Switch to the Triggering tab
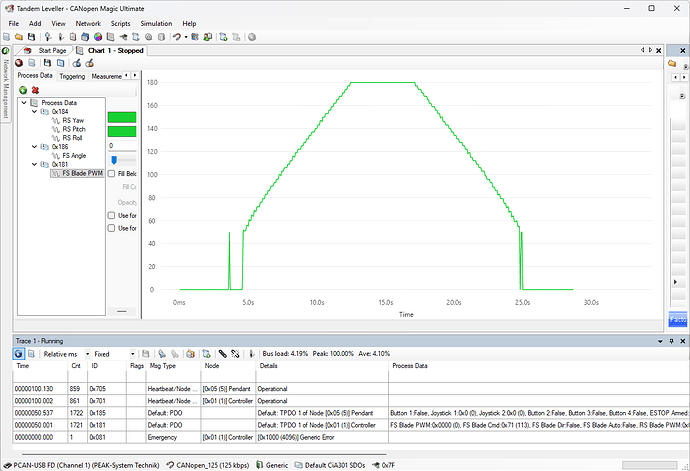Screen dimensions: 690x471 click(72, 76)
